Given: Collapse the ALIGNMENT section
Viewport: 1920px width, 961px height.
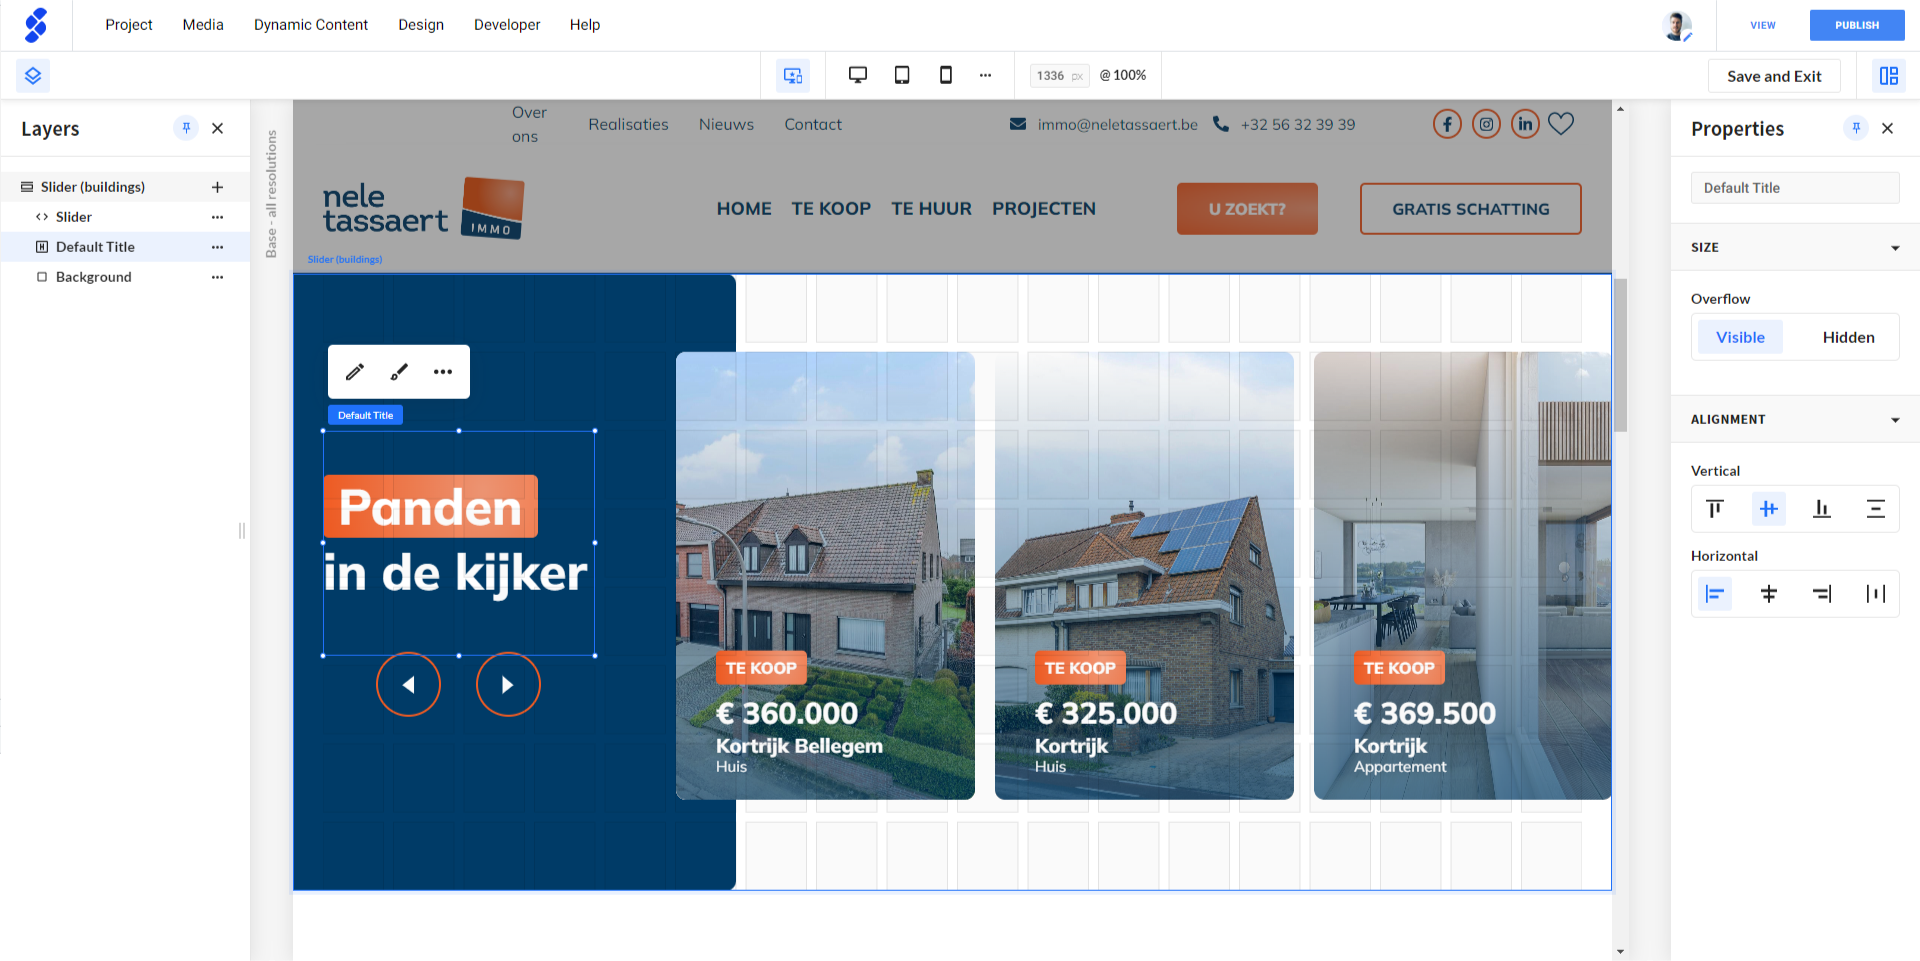Looking at the screenshot, I should click(1897, 419).
